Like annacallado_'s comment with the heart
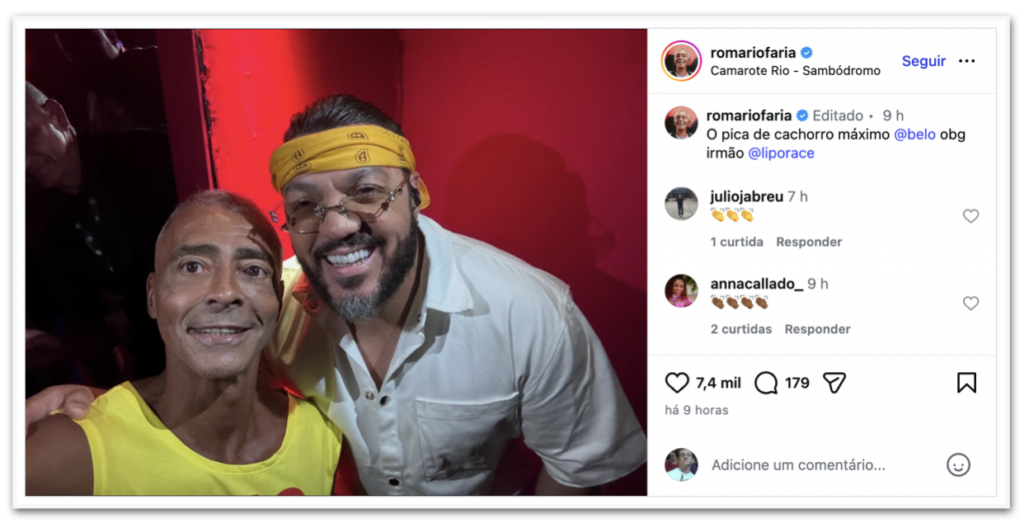The width and height of the screenshot is (1024, 523). click(x=971, y=303)
